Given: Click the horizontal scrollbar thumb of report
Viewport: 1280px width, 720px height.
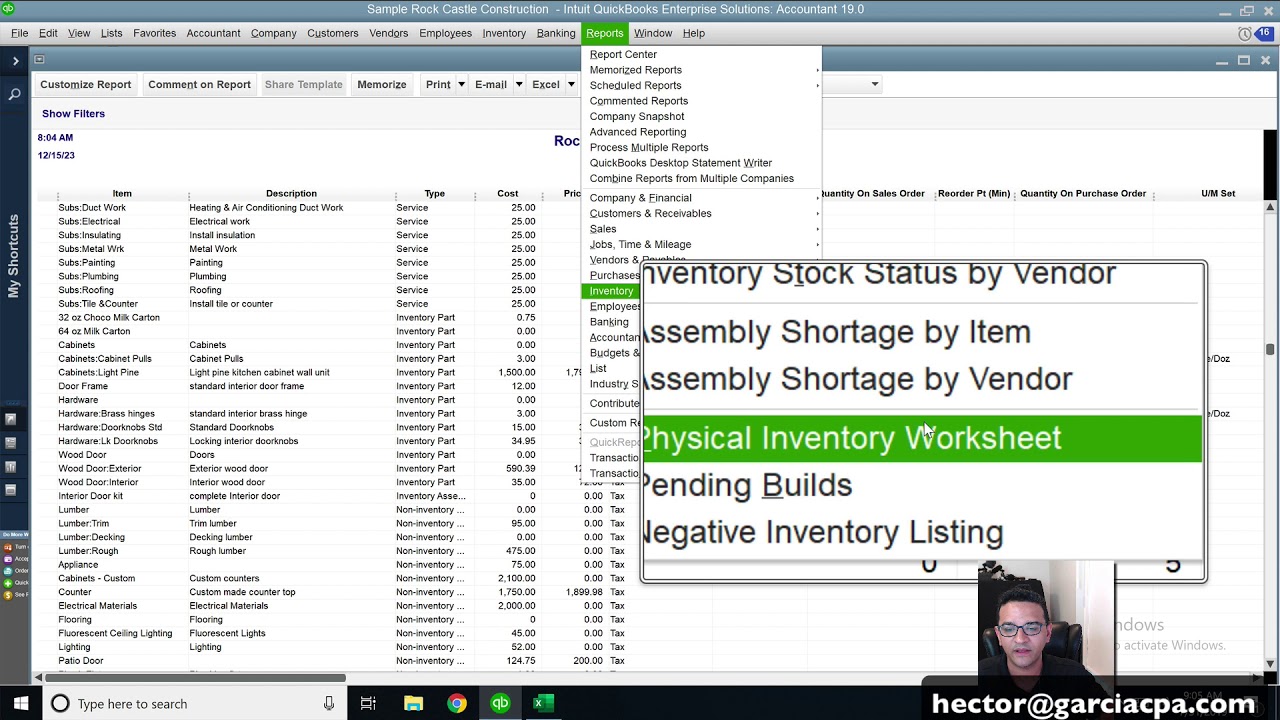Looking at the screenshot, I should 195,678.
